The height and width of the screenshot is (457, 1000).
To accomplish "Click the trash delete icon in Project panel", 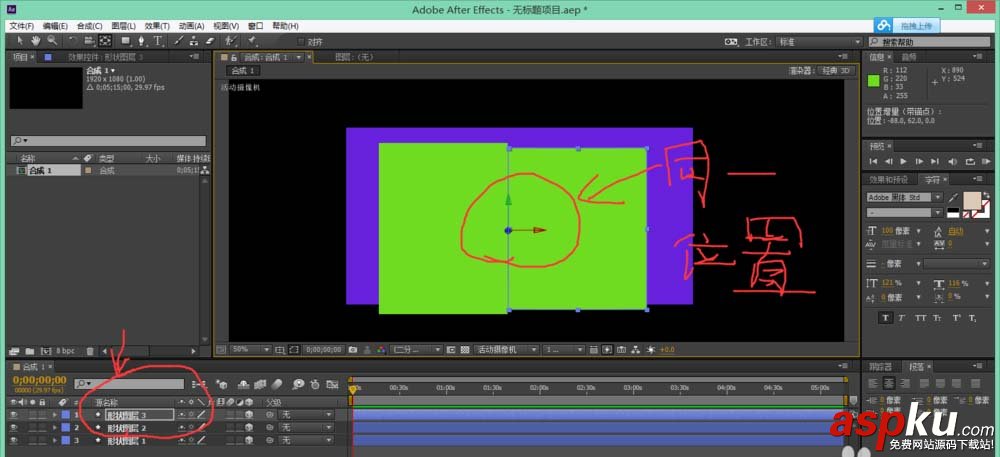I will [90, 351].
